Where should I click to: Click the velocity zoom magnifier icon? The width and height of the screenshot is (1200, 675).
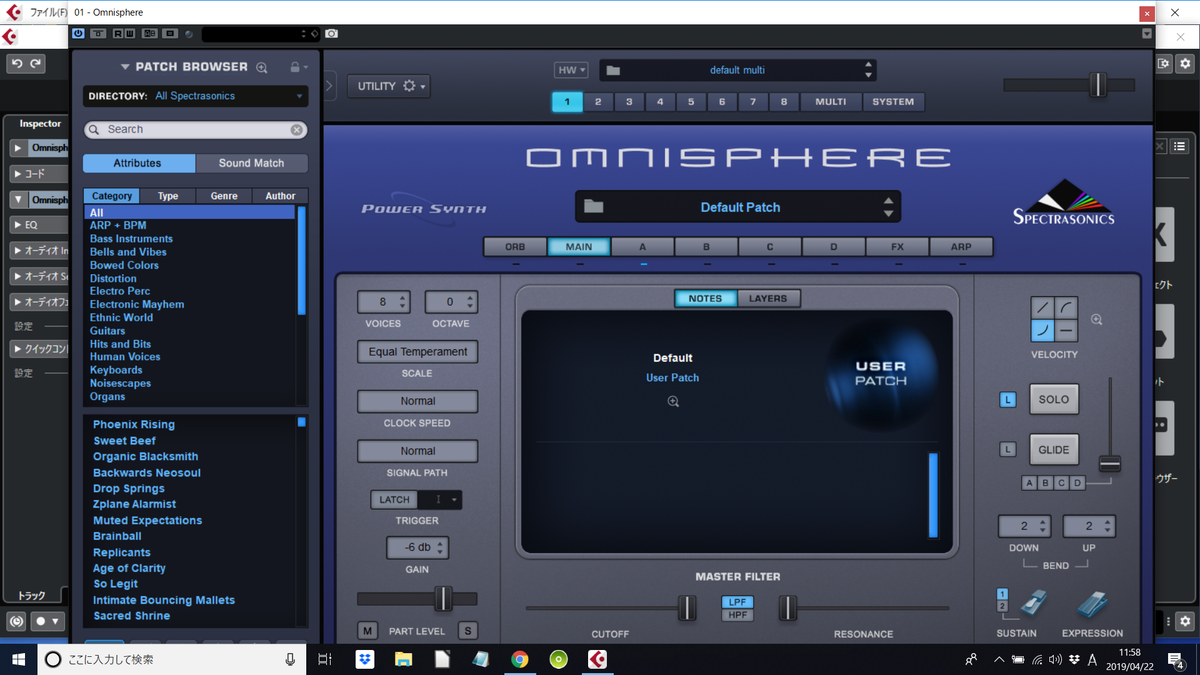click(1097, 320)
